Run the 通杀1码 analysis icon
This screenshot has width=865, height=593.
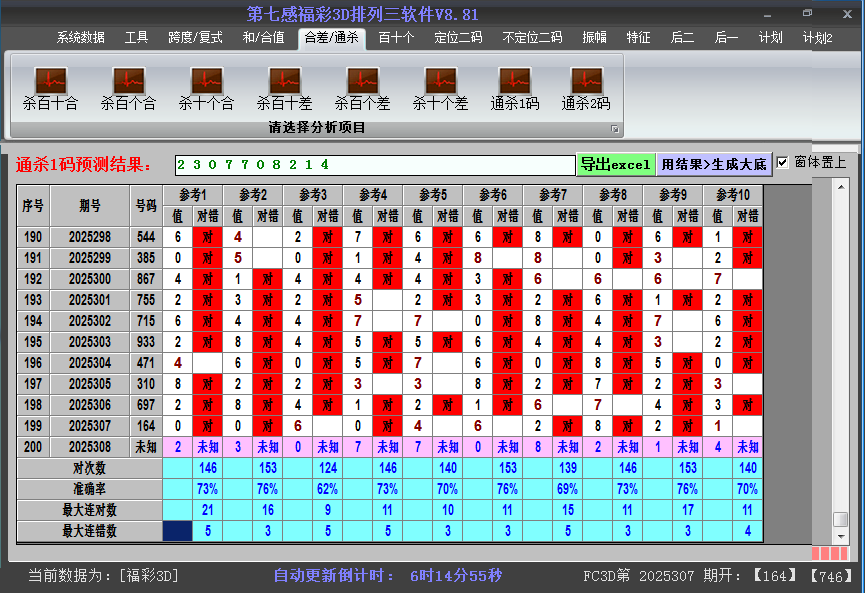coord(514,80)
